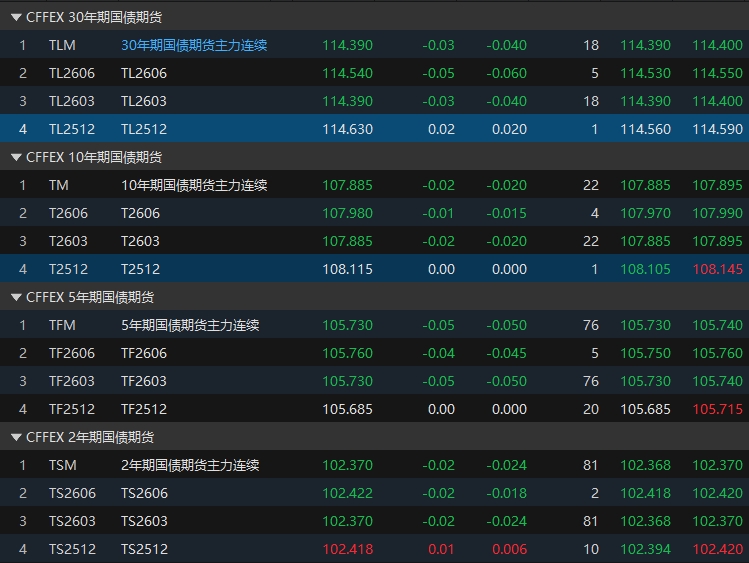The height and width of the screenshot is (563, 749).
Task: Click the 105.685 last price of TF2512
Action: pyautogui.click(x=347, y=409)
